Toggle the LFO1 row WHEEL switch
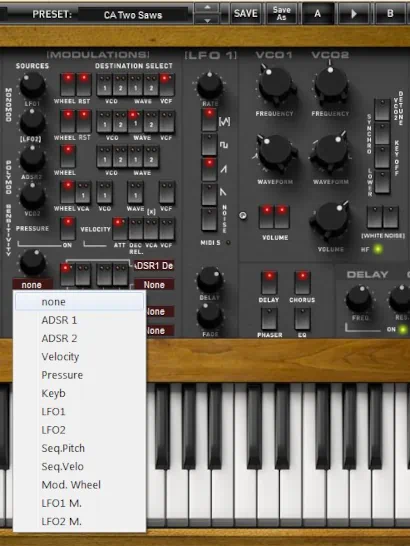 tap(68, 85)
